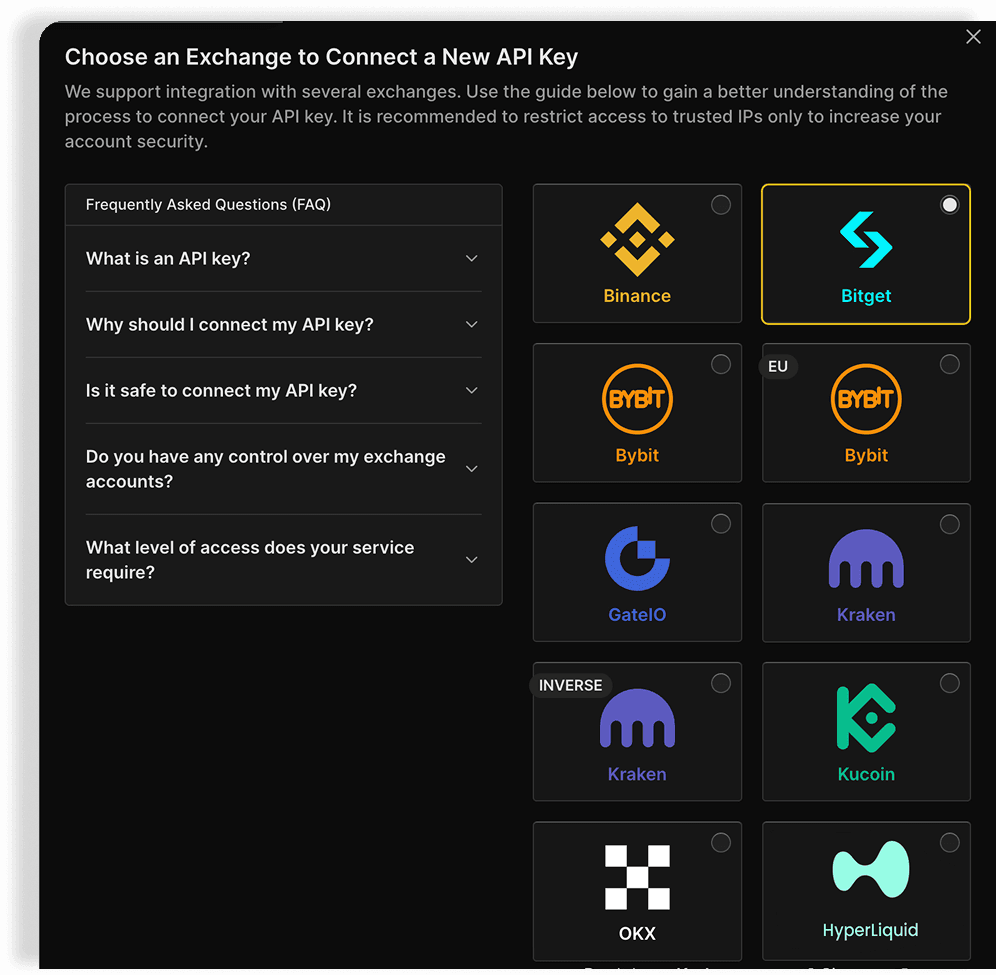Open the "What is an API key?" question text
996x975 pixels.
[x=168, y=259]
